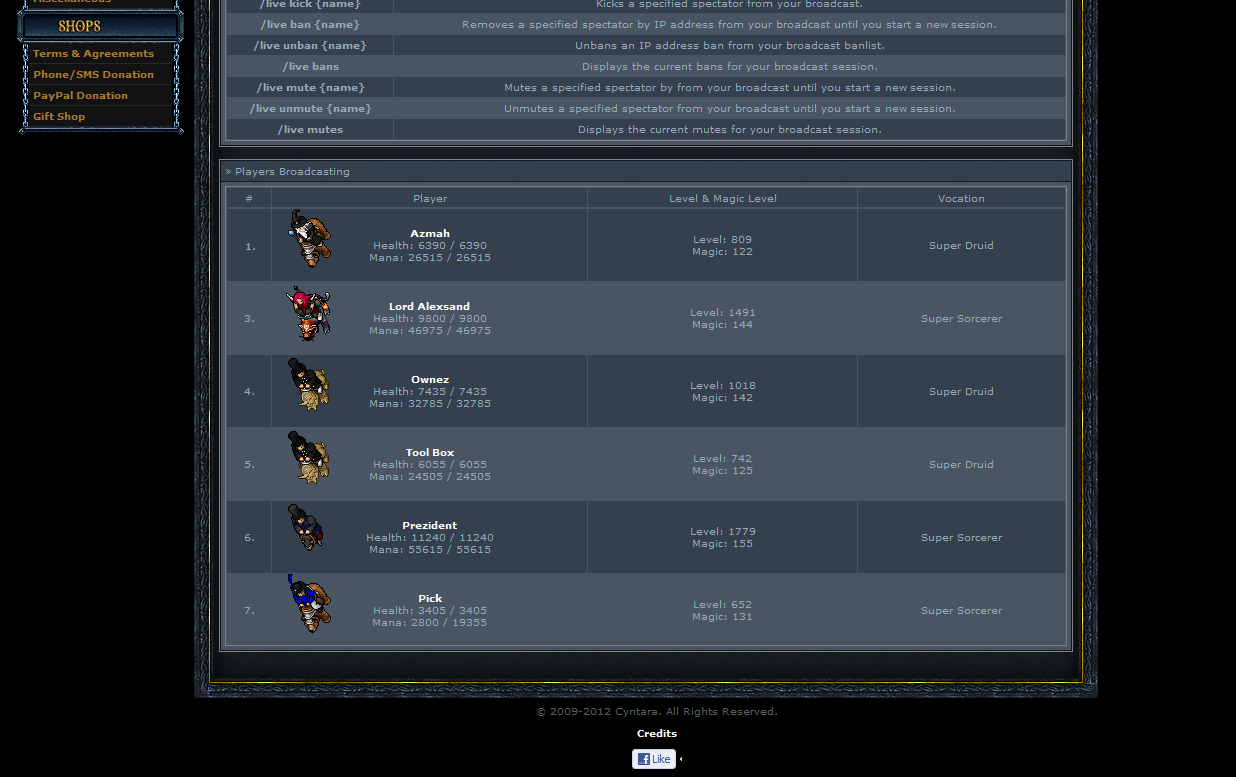This screenshot has height=777, width=1236.
Task: Click Lord Alexsand's Super Sorcerer vocation
Action: (961, 319)
